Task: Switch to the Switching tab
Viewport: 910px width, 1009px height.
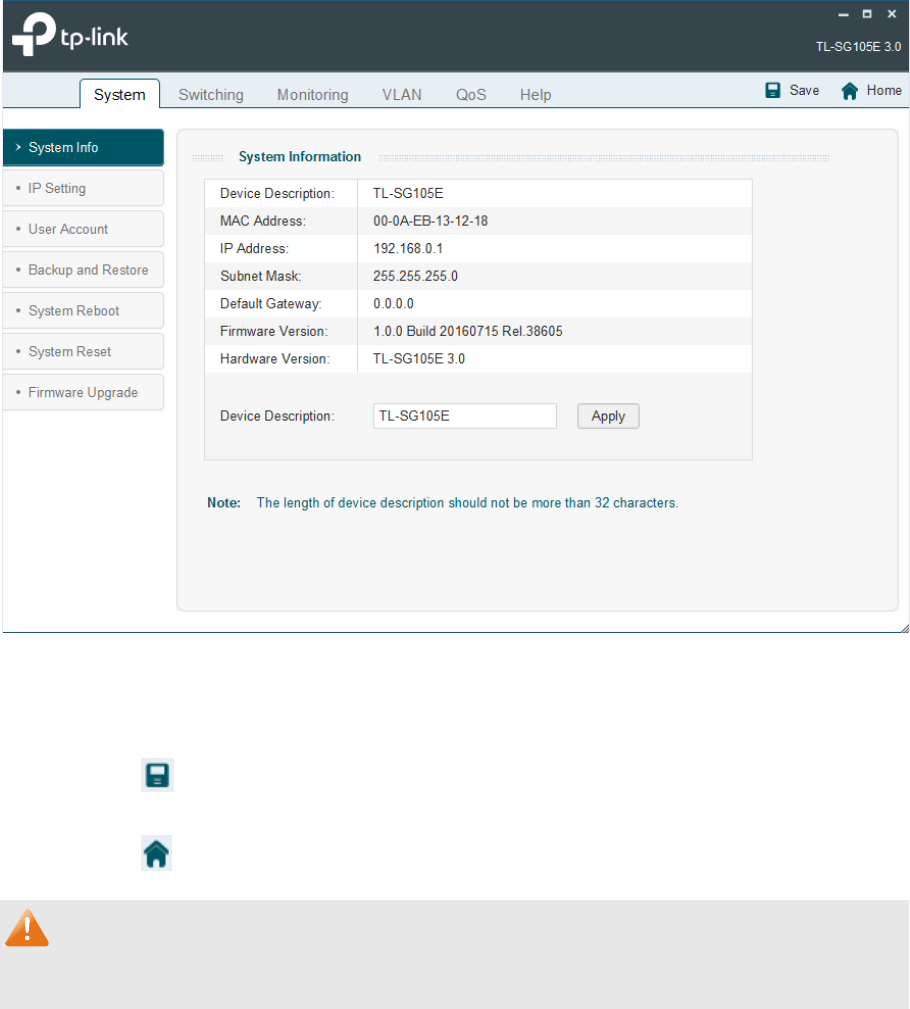Action: (211, 94)
